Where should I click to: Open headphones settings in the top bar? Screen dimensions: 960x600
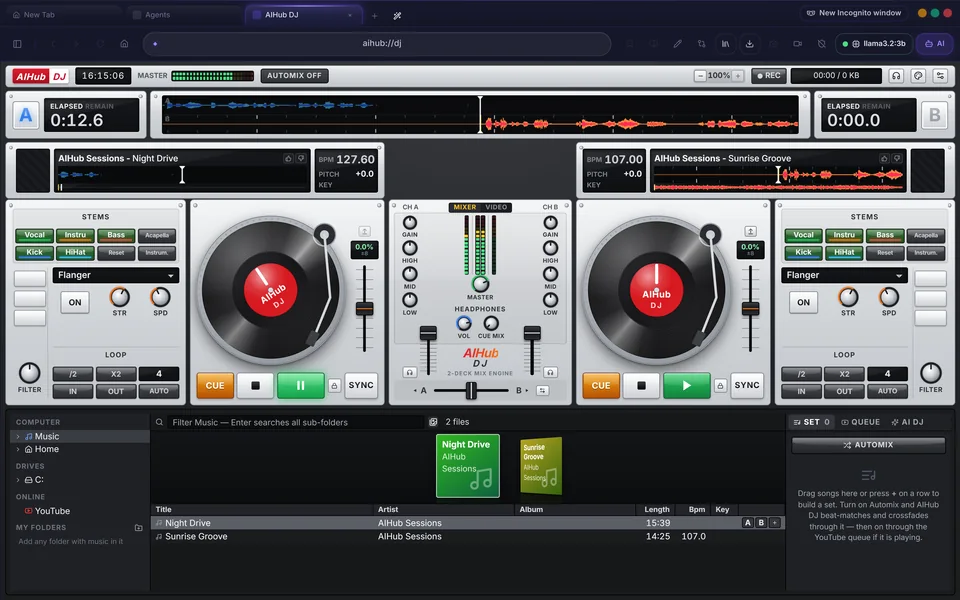896,76
